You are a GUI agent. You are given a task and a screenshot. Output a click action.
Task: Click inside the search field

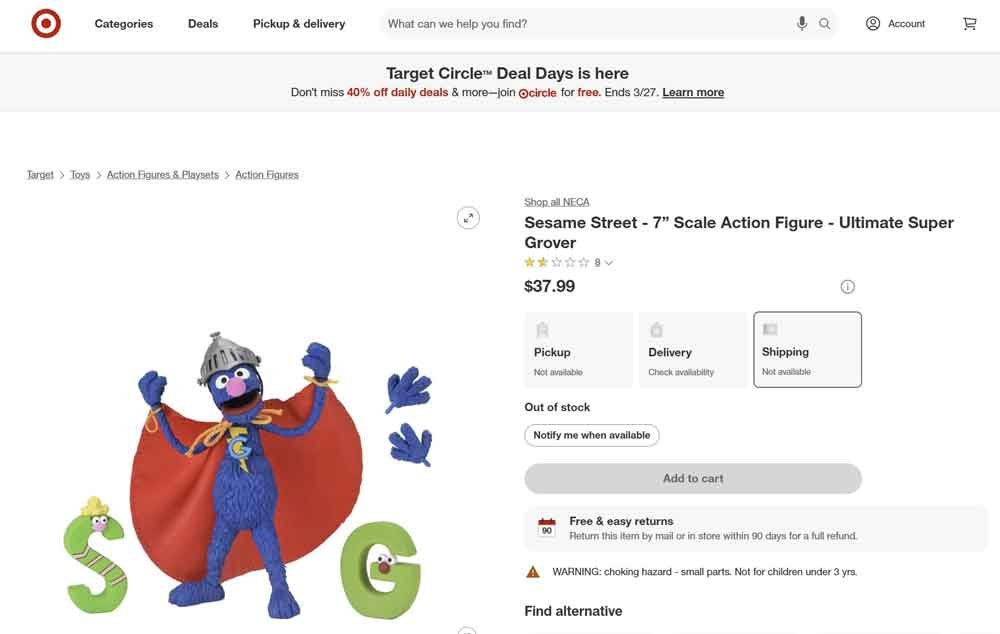pyautogui.click(x=580, y=23)
